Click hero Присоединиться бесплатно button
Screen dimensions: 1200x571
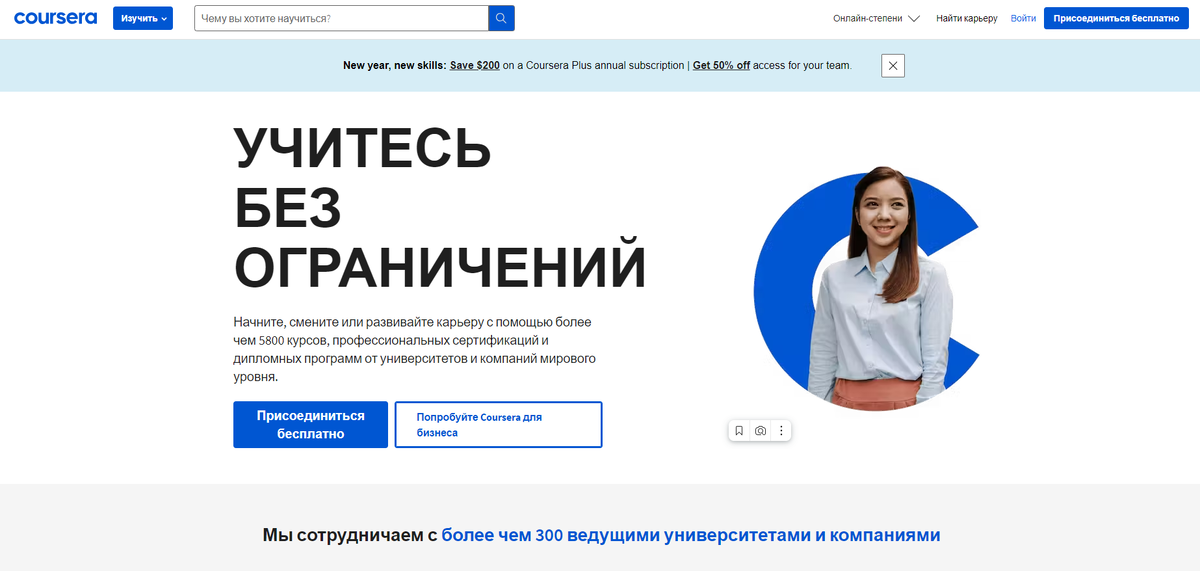point(310,425)
